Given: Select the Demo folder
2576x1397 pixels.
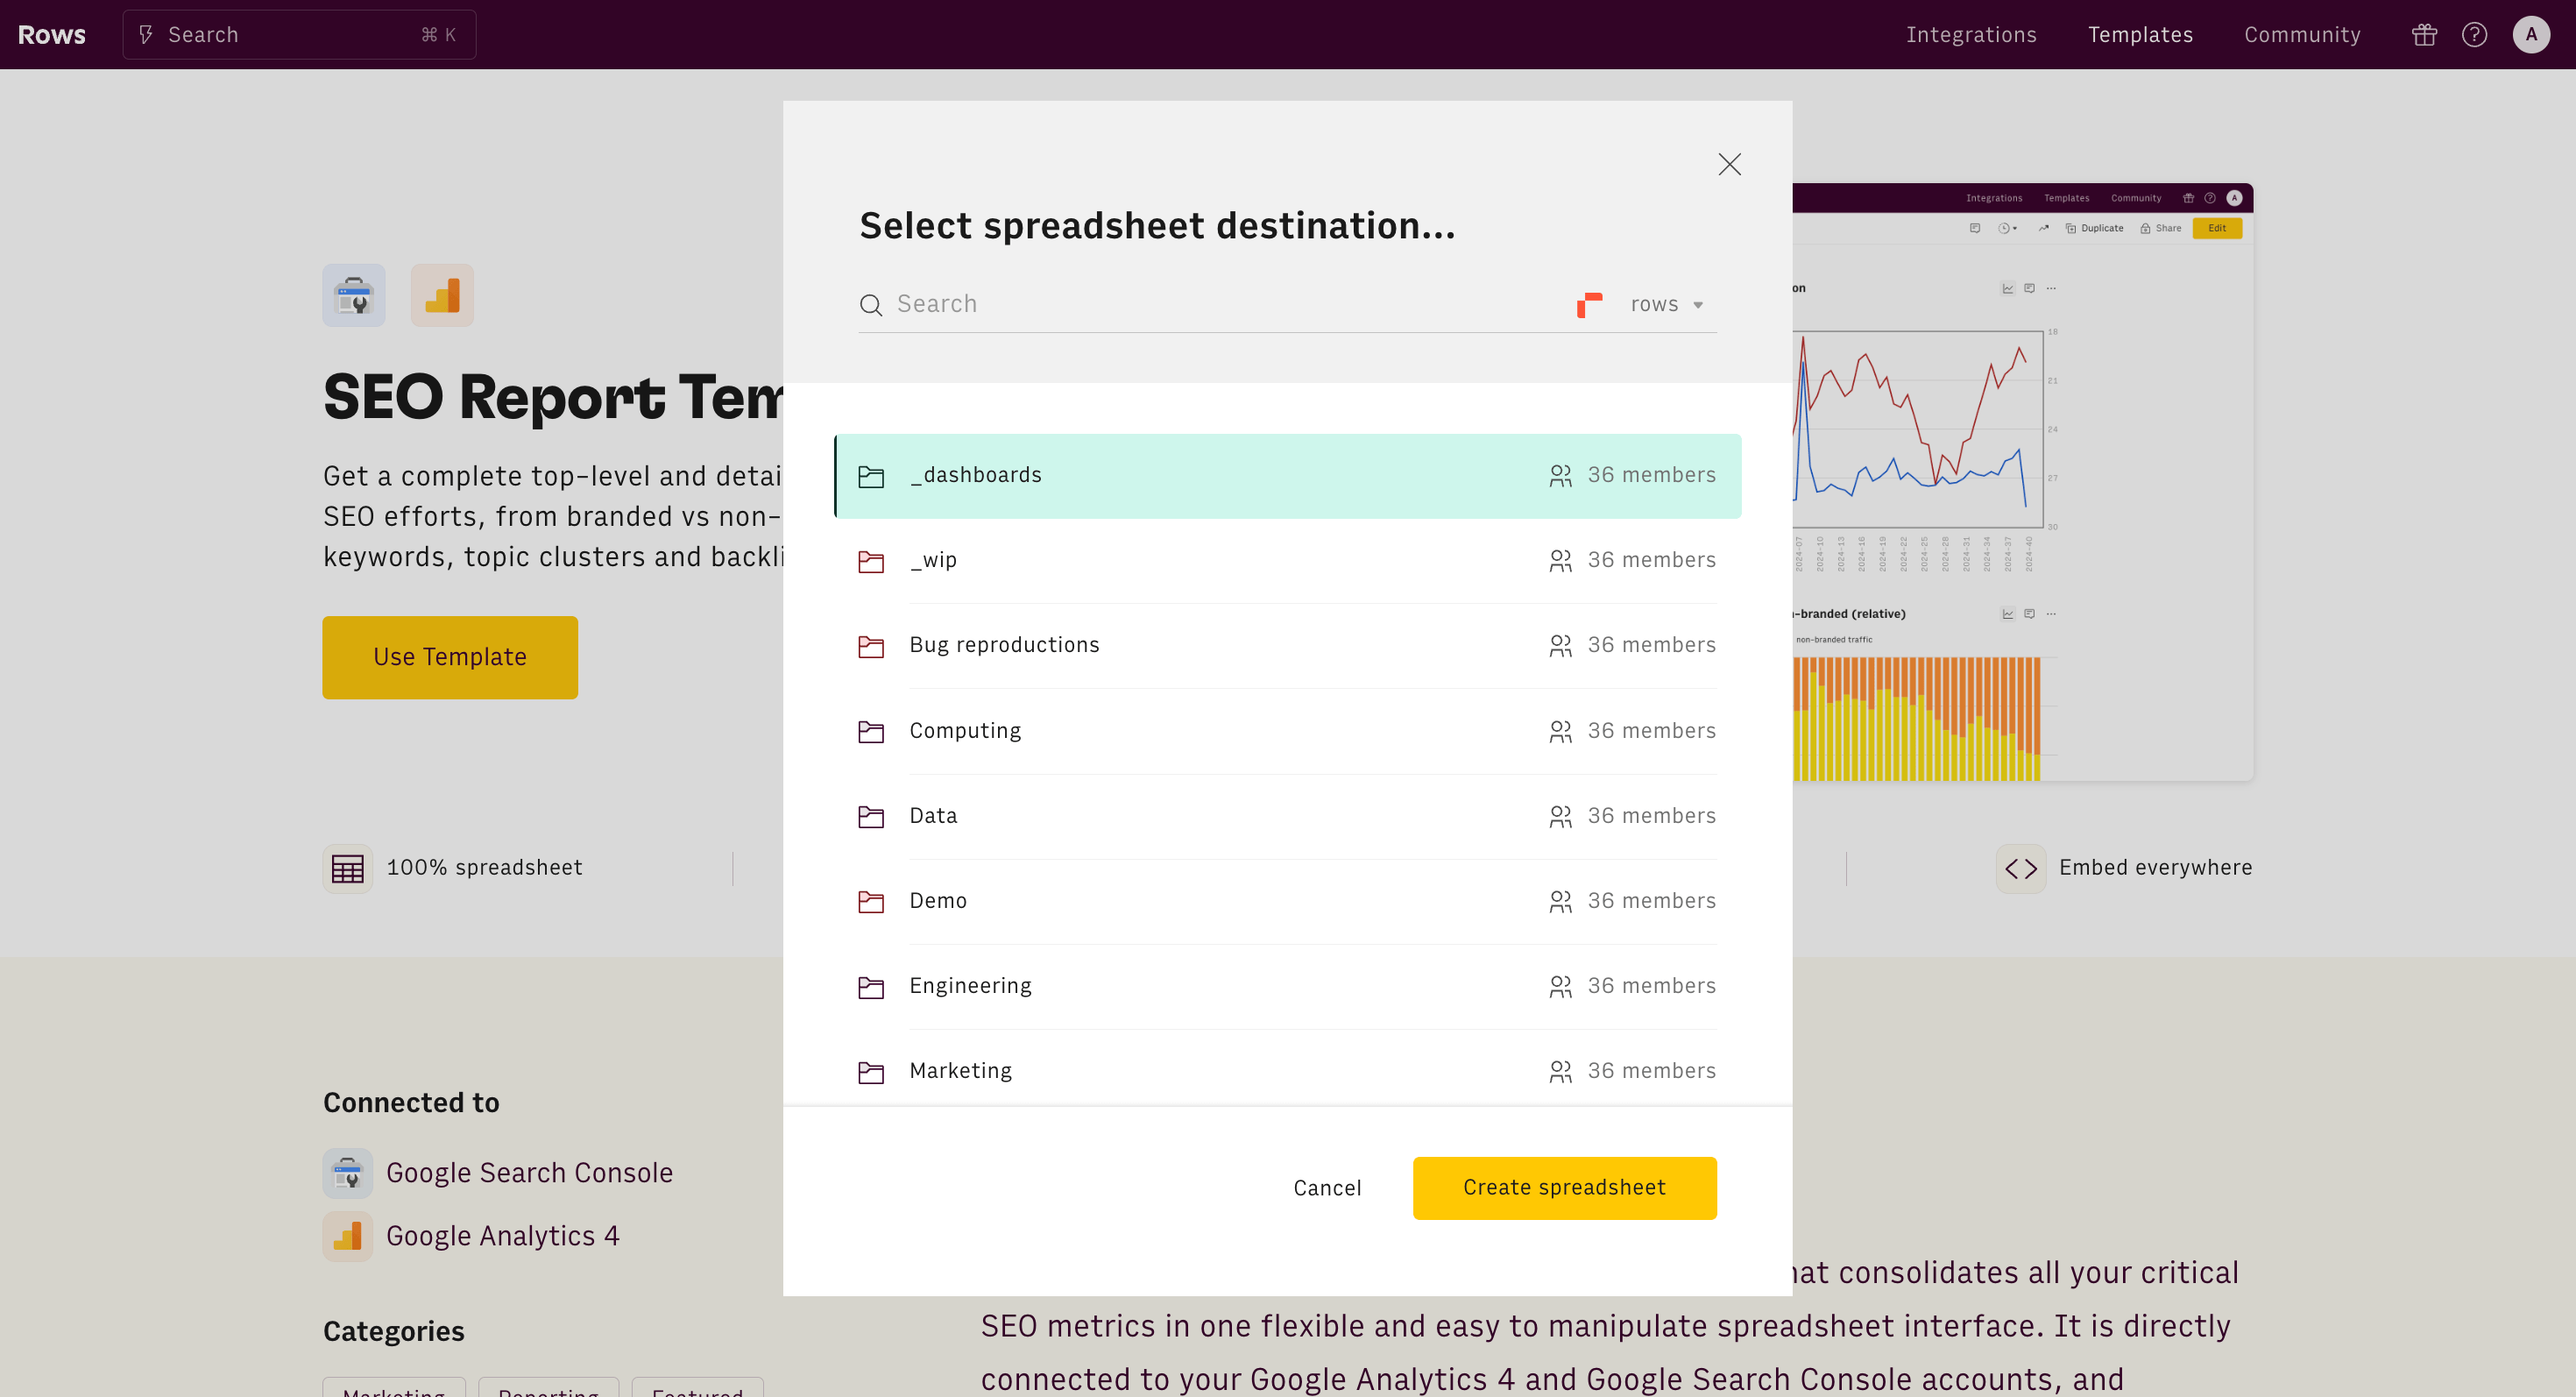Looking at the screenshot, I should [1288, 901].
